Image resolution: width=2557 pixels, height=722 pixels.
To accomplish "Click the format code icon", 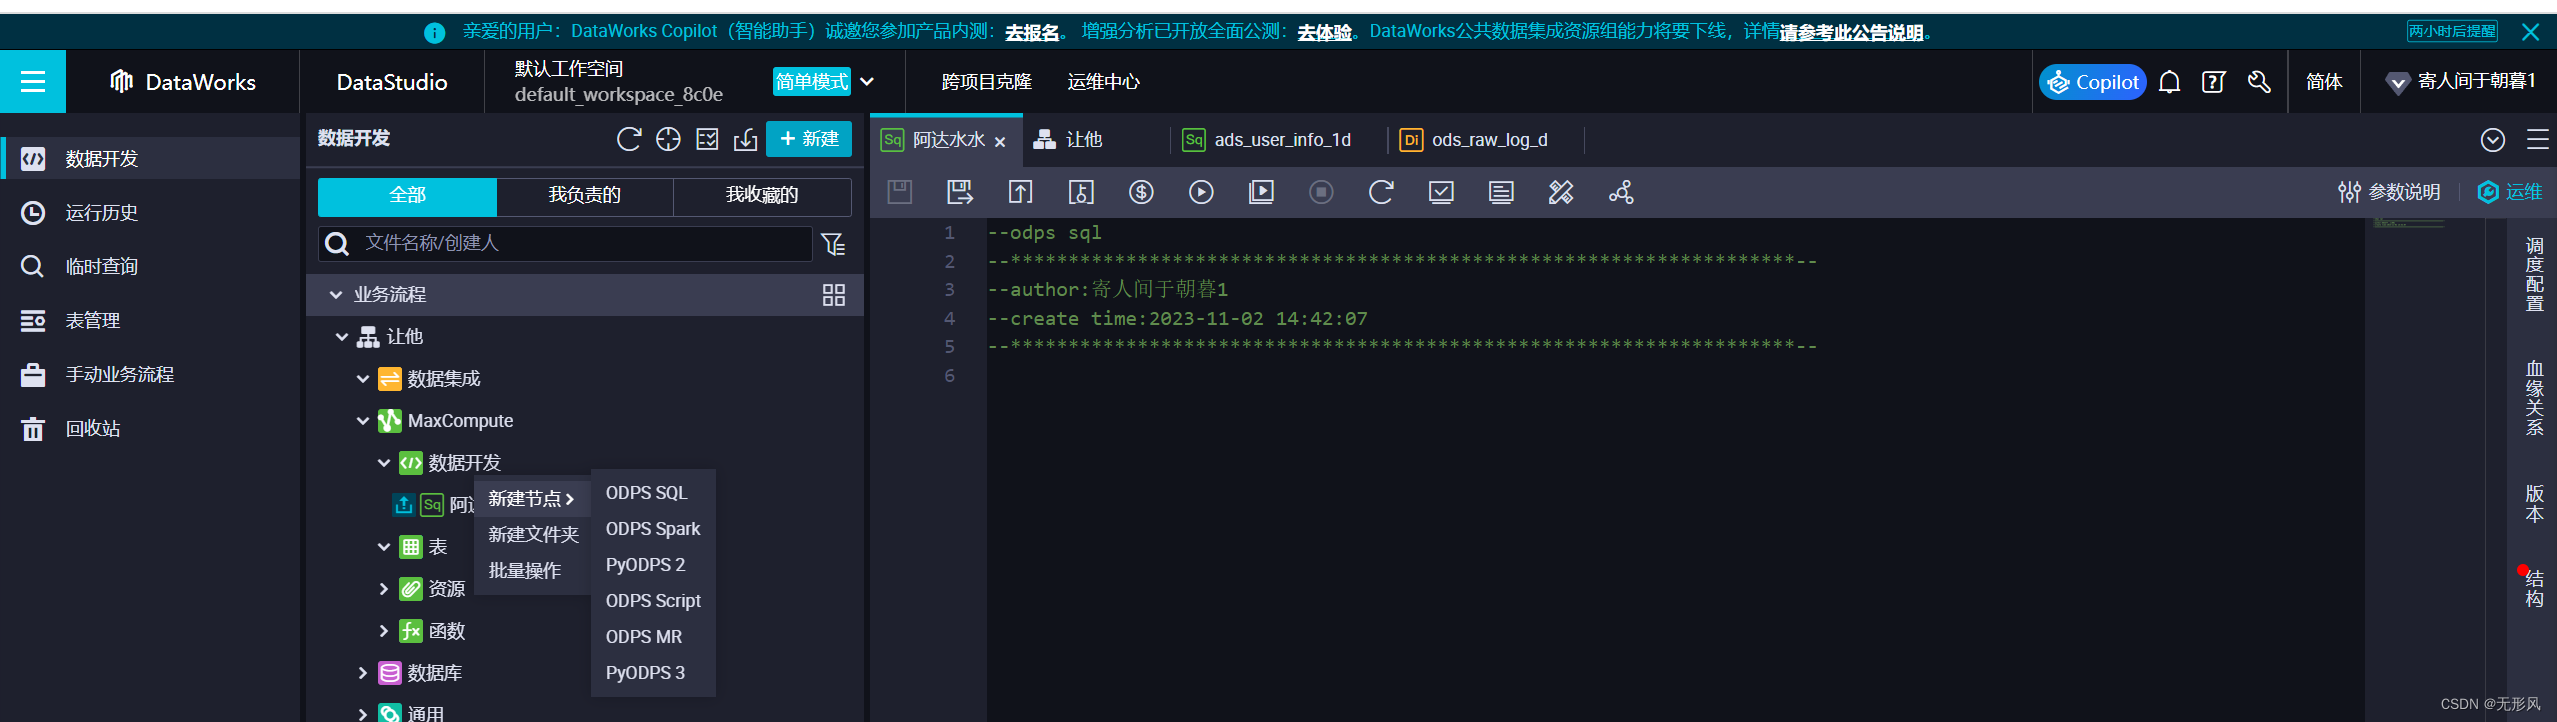I will [1501, 192].
